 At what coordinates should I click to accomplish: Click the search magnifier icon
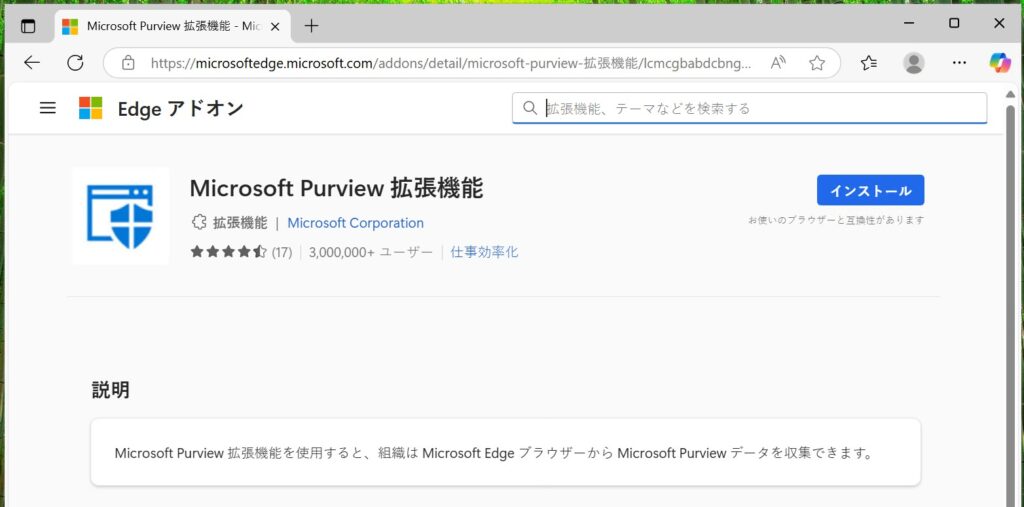pyautogui.click(x=530, y=108)
